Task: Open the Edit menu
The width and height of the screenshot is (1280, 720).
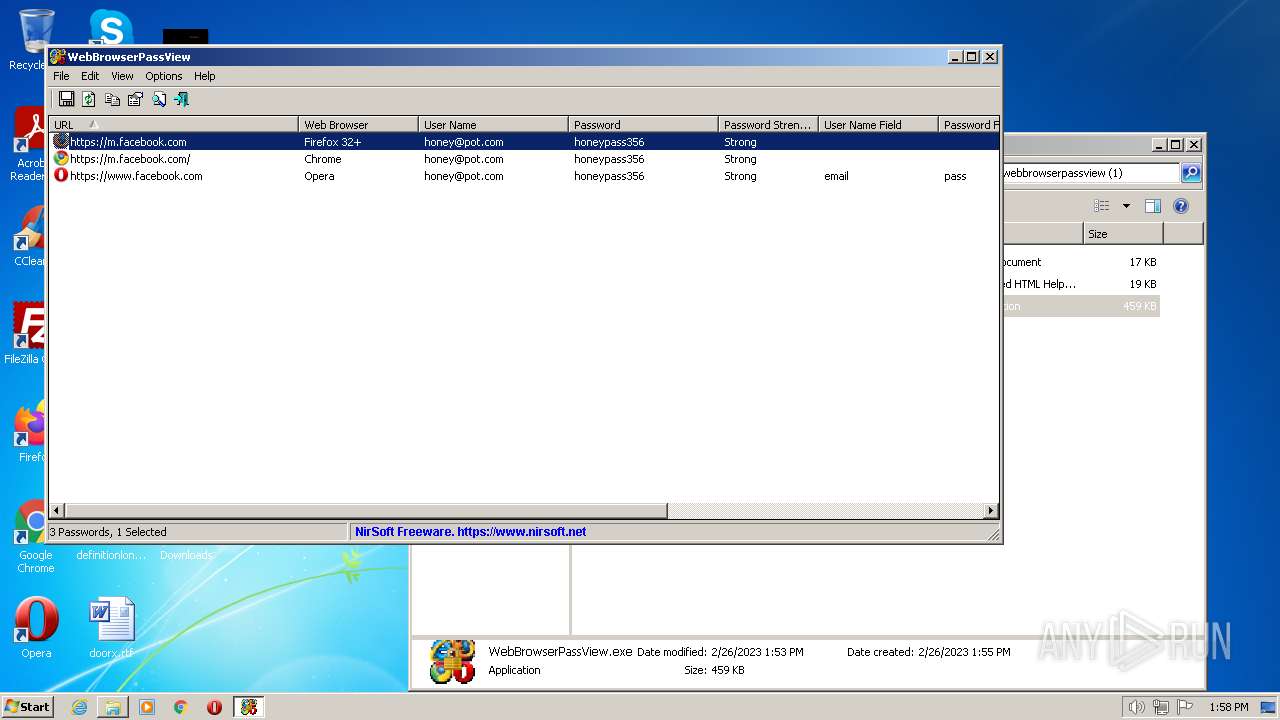Action: coord(90,76)
